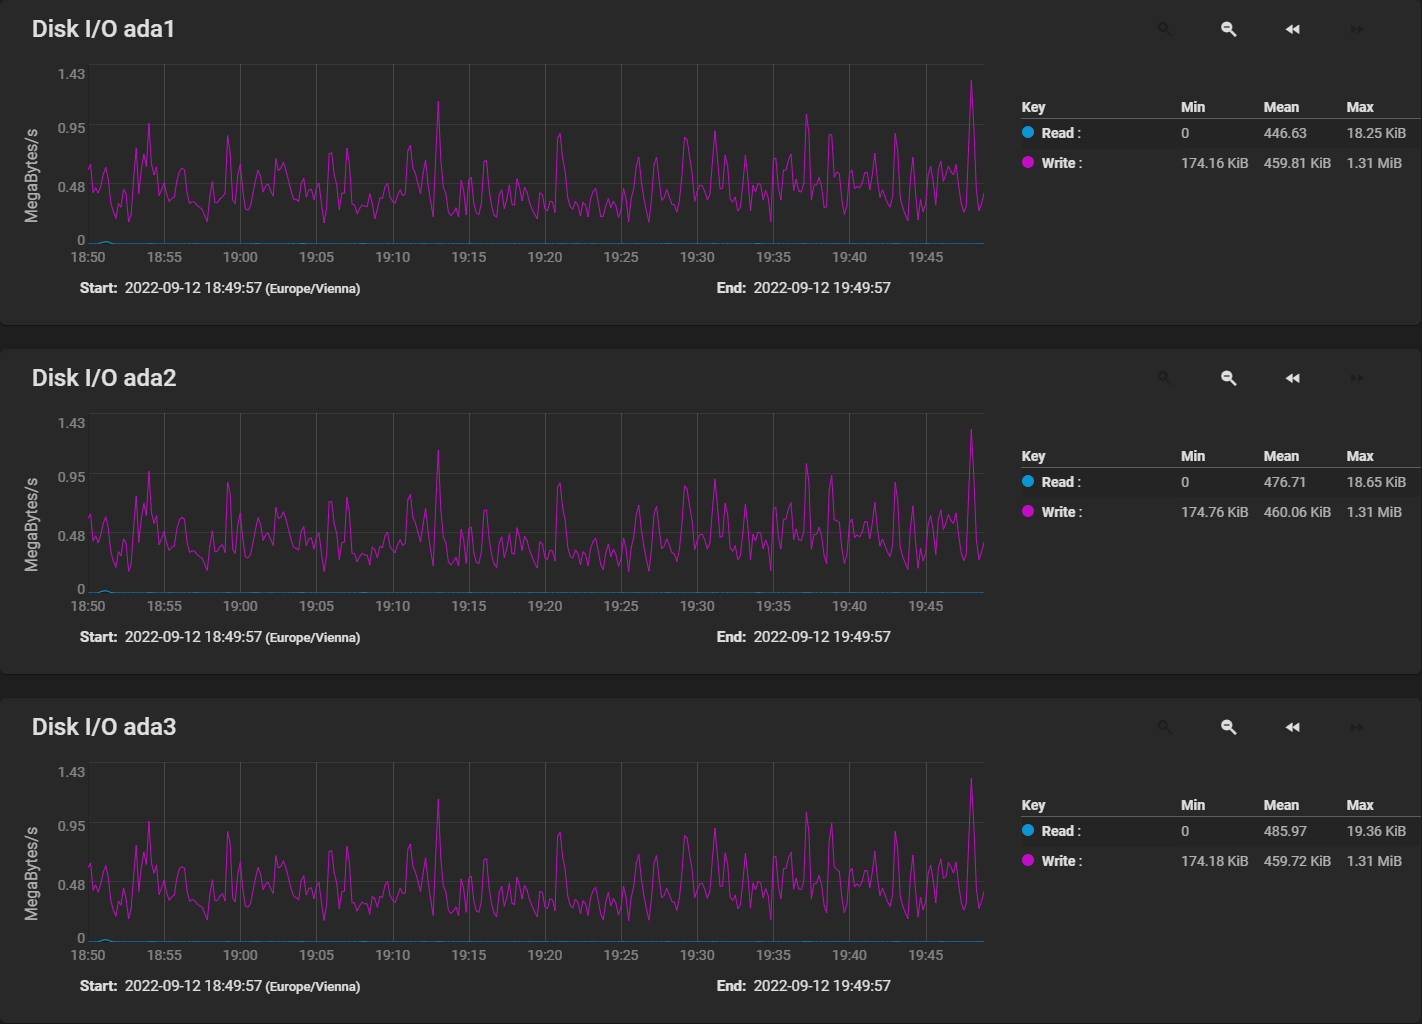1422x1024 pixels.
Task: Click ada3 Read mean value 485.97
Action: tap(1285, 831)
